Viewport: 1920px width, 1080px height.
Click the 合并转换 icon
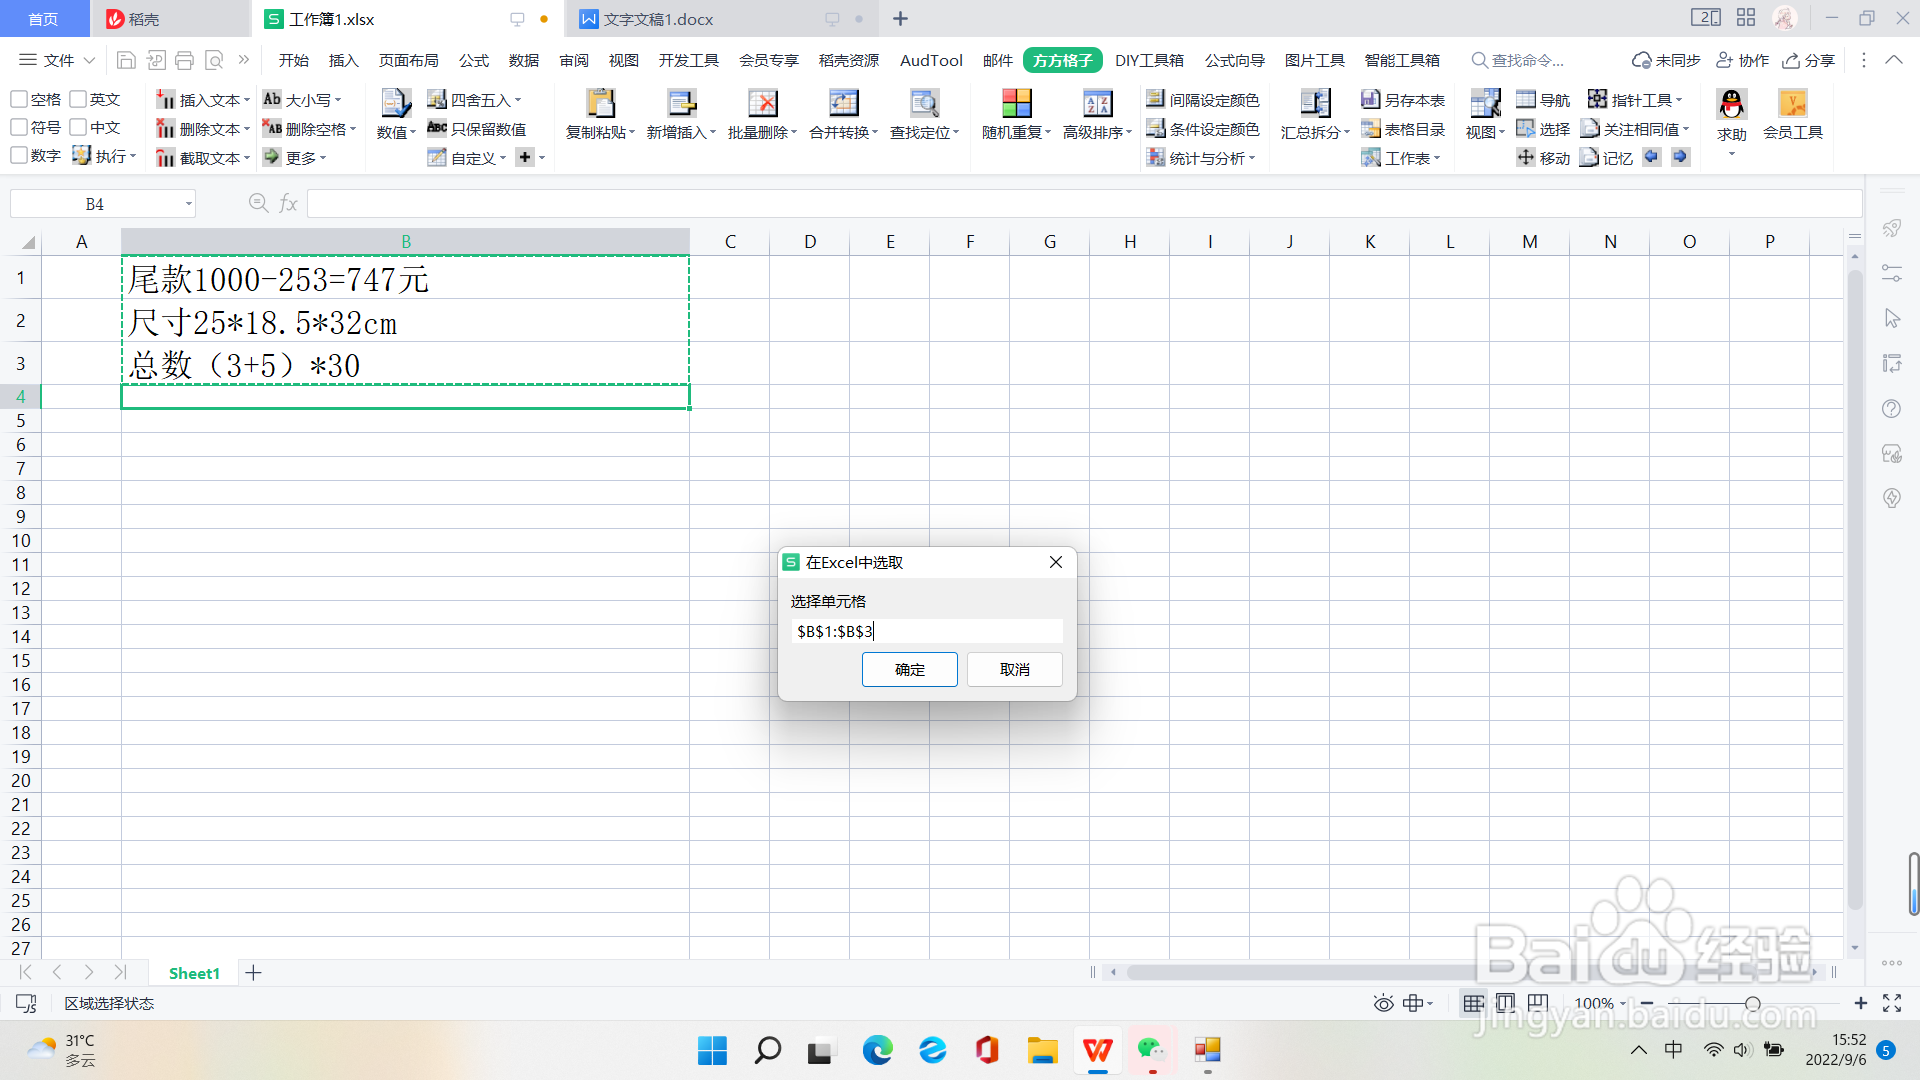tap(843, 104)
